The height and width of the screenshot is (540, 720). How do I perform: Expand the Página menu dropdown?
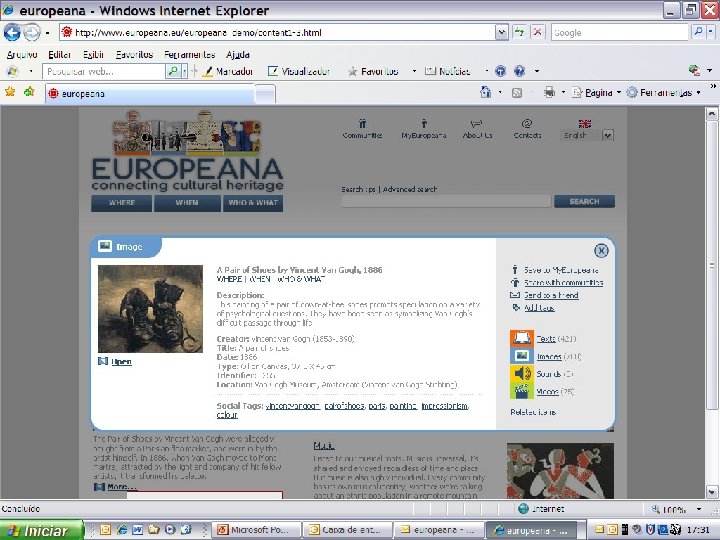(618, 93)
